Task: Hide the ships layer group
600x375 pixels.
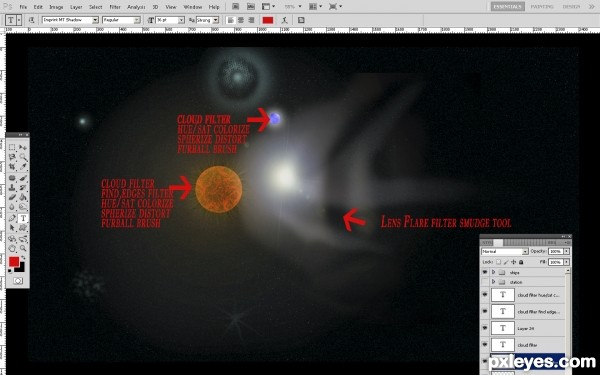Action: pyautogui.click(x=485, y=272)
